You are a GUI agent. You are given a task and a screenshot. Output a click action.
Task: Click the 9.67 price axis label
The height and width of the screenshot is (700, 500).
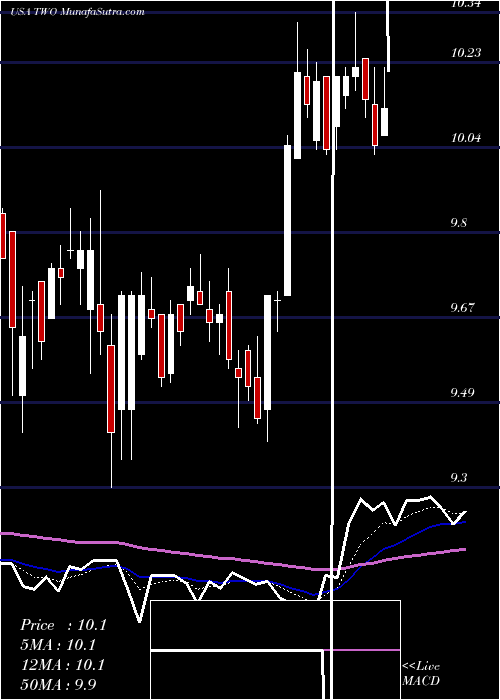pyautogui.click(x=462, y=308)
